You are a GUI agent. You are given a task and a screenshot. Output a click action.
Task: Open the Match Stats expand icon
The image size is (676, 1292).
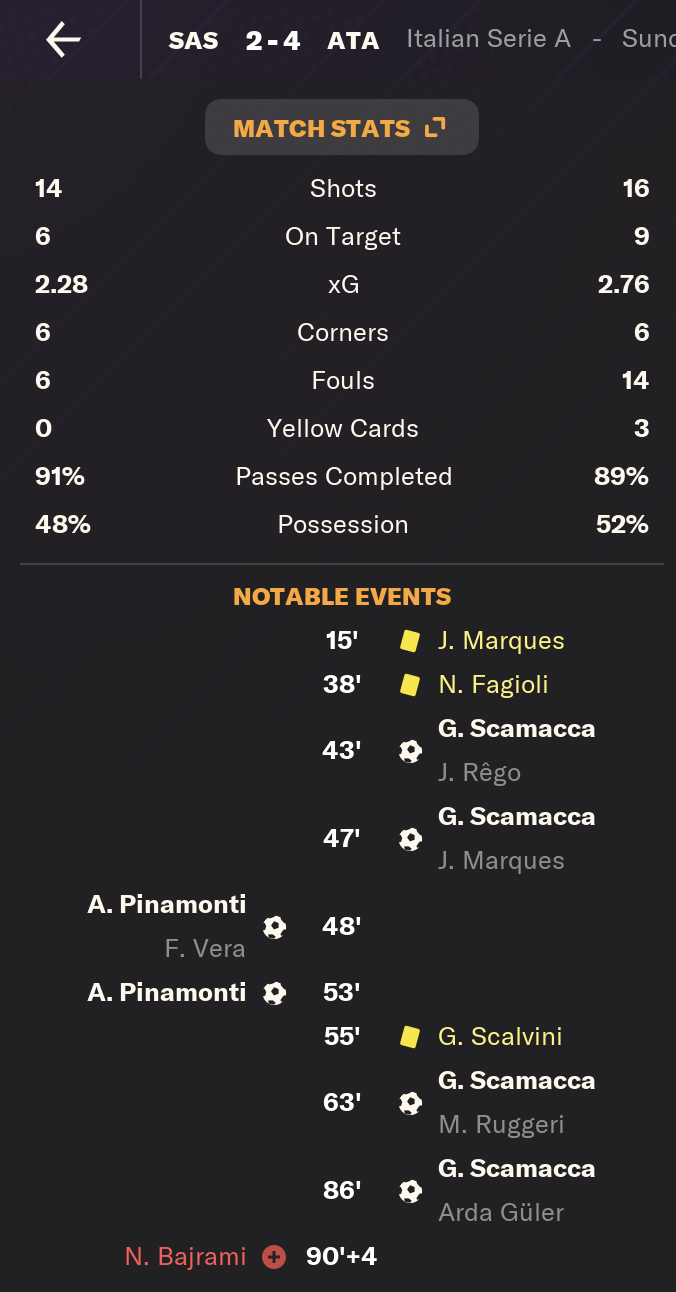tap(435, 127)
